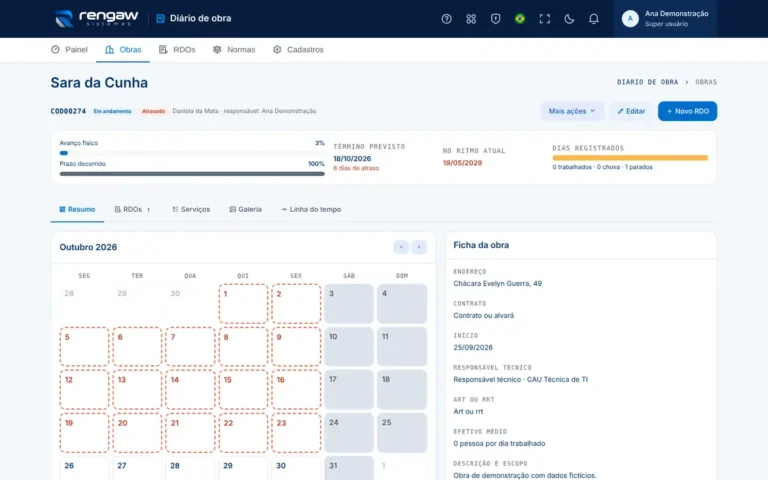Open the Normas menu
This screenshot has width=768, height=480.
234,49
